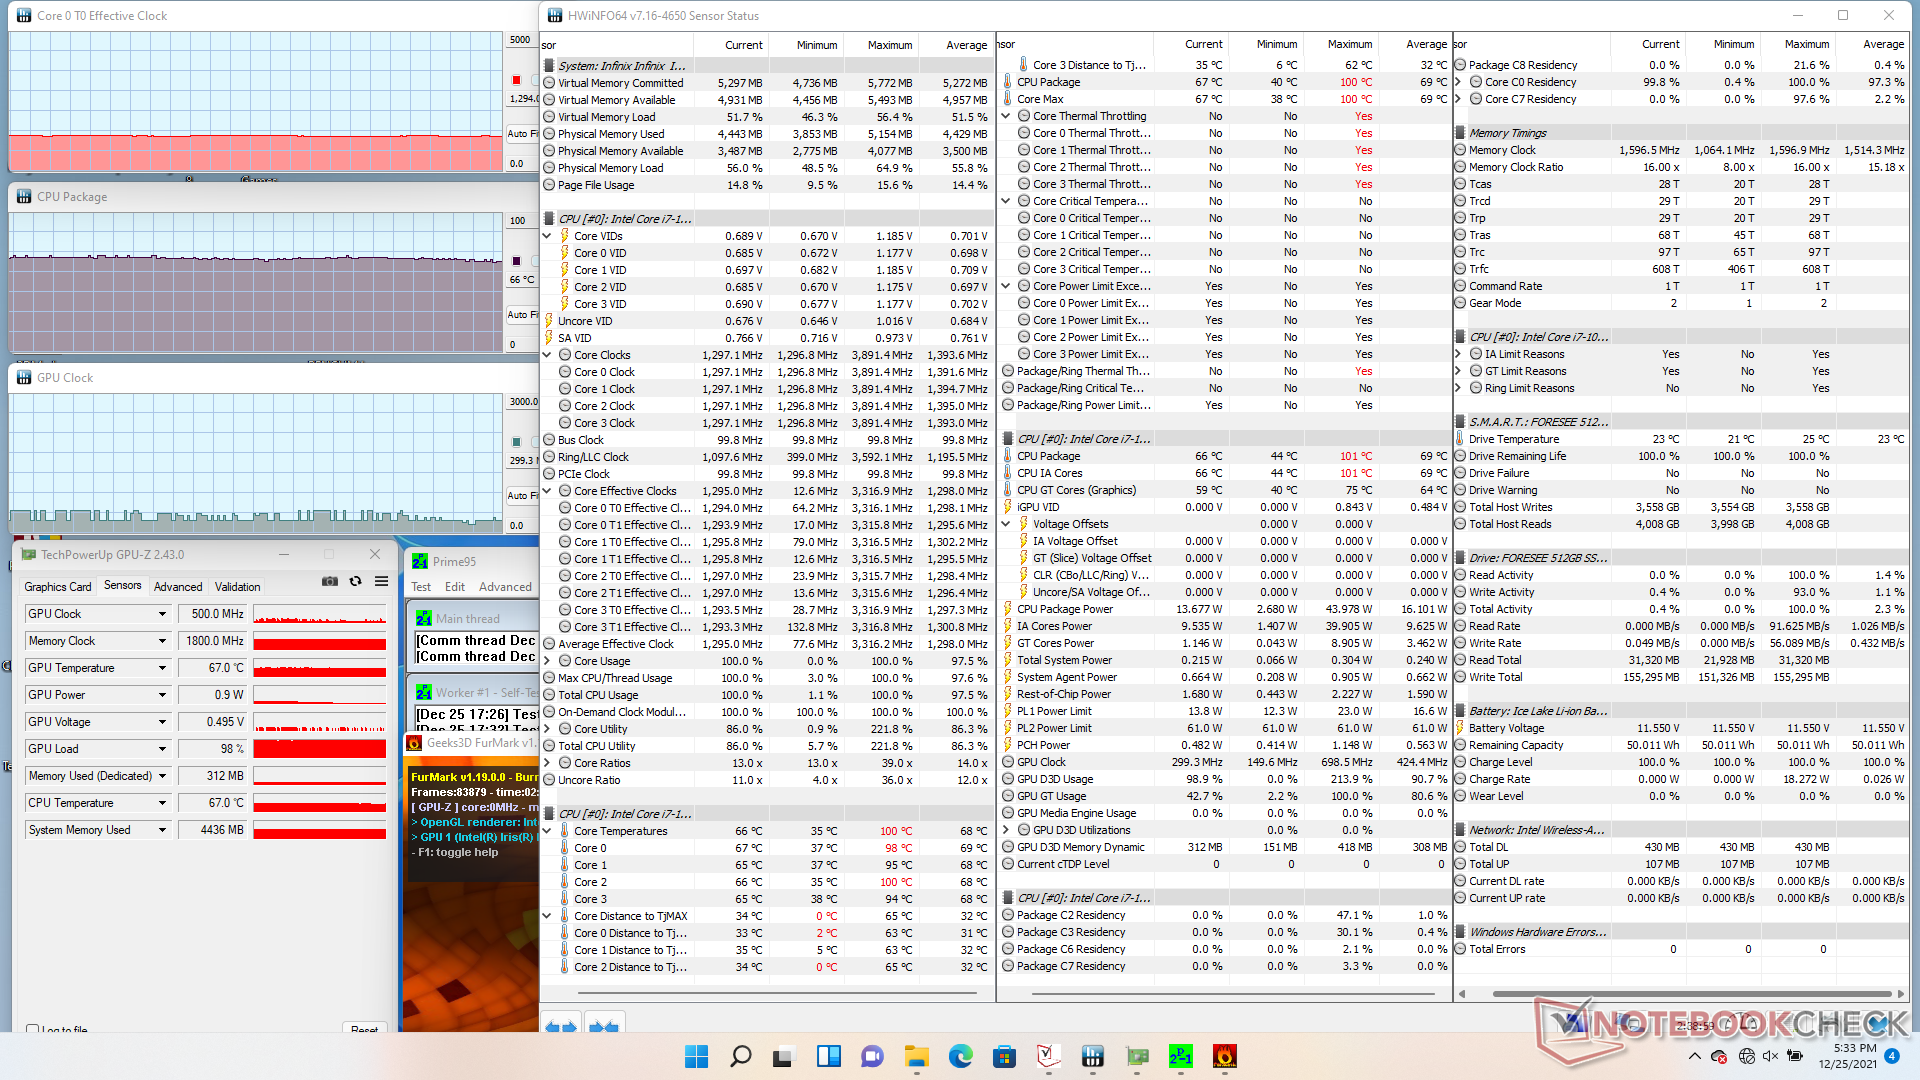Click the muted volume tray icon

(x=1770, y=1056)
